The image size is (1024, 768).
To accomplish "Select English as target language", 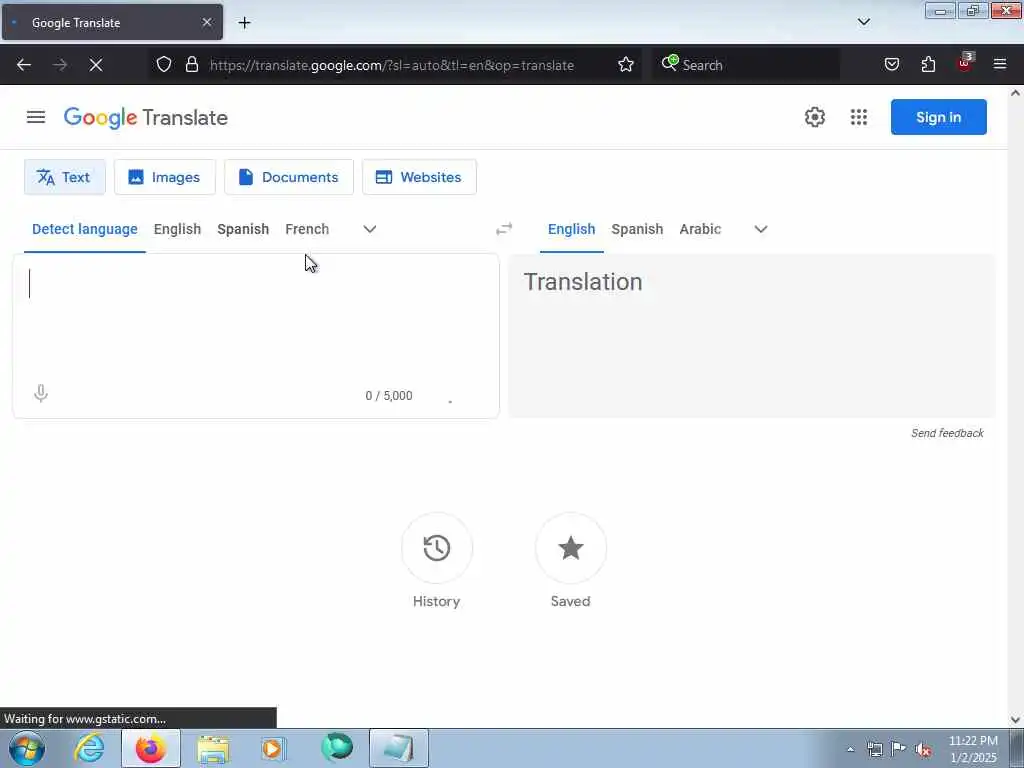I will point(571,229).
